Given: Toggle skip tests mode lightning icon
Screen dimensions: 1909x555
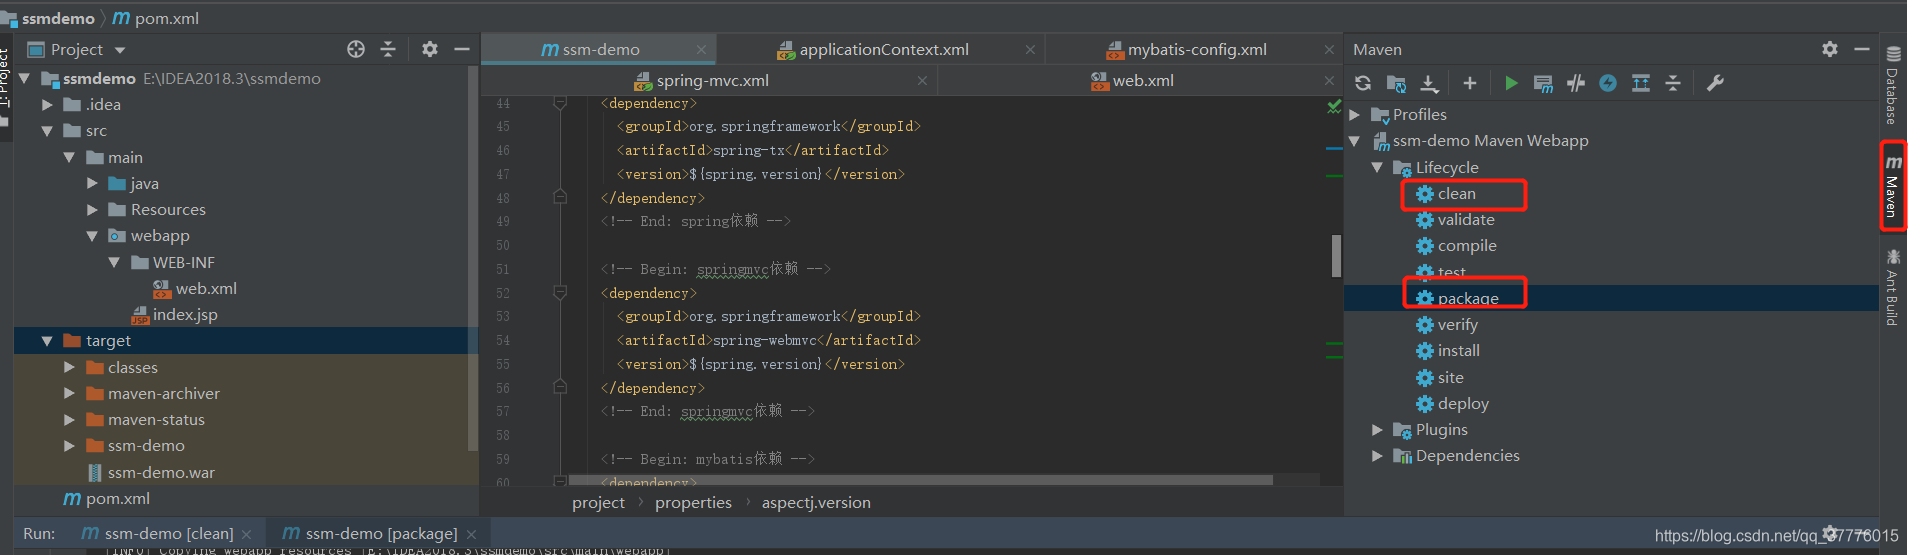Looking at the screenshot, I should pos(1608,83).
